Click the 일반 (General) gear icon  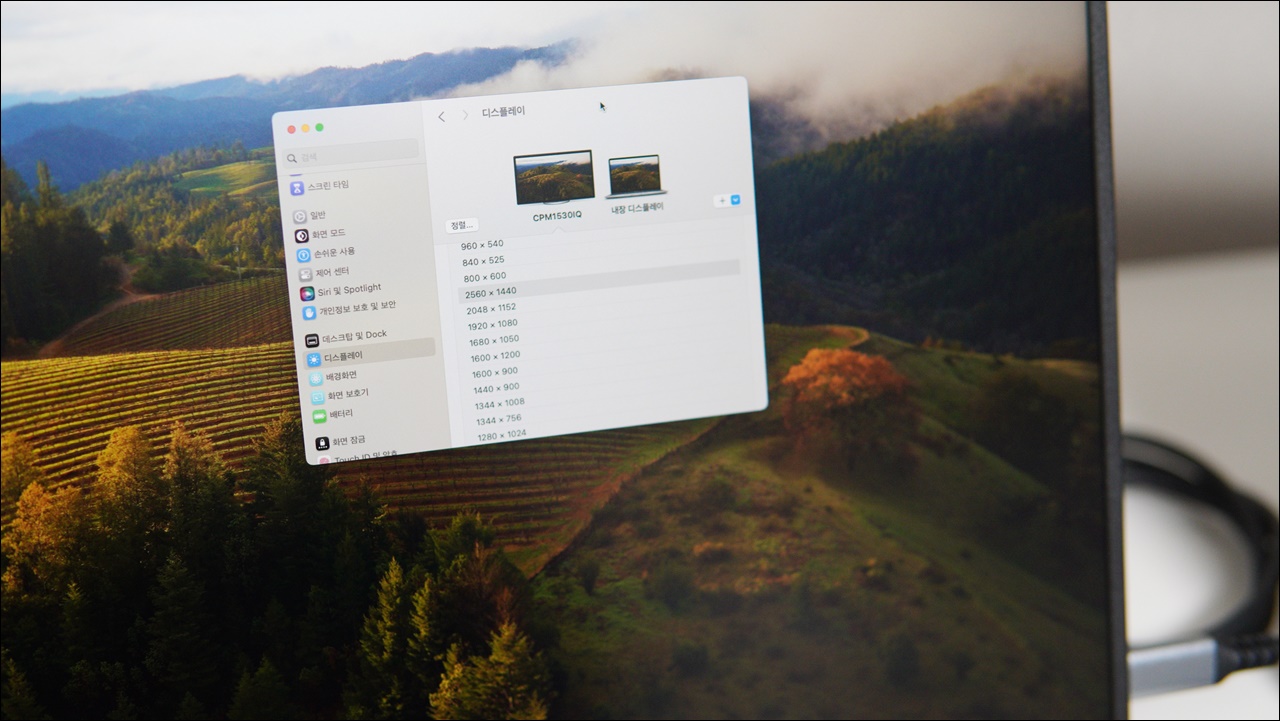[299, 216]
